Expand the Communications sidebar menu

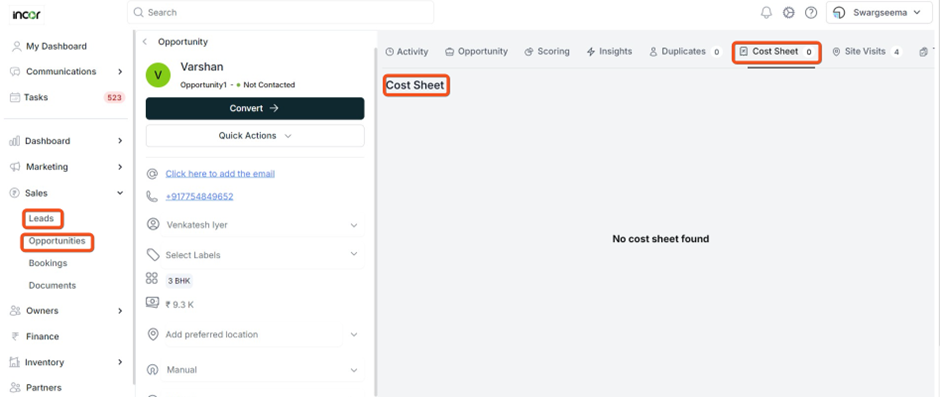tap(120, 71)
